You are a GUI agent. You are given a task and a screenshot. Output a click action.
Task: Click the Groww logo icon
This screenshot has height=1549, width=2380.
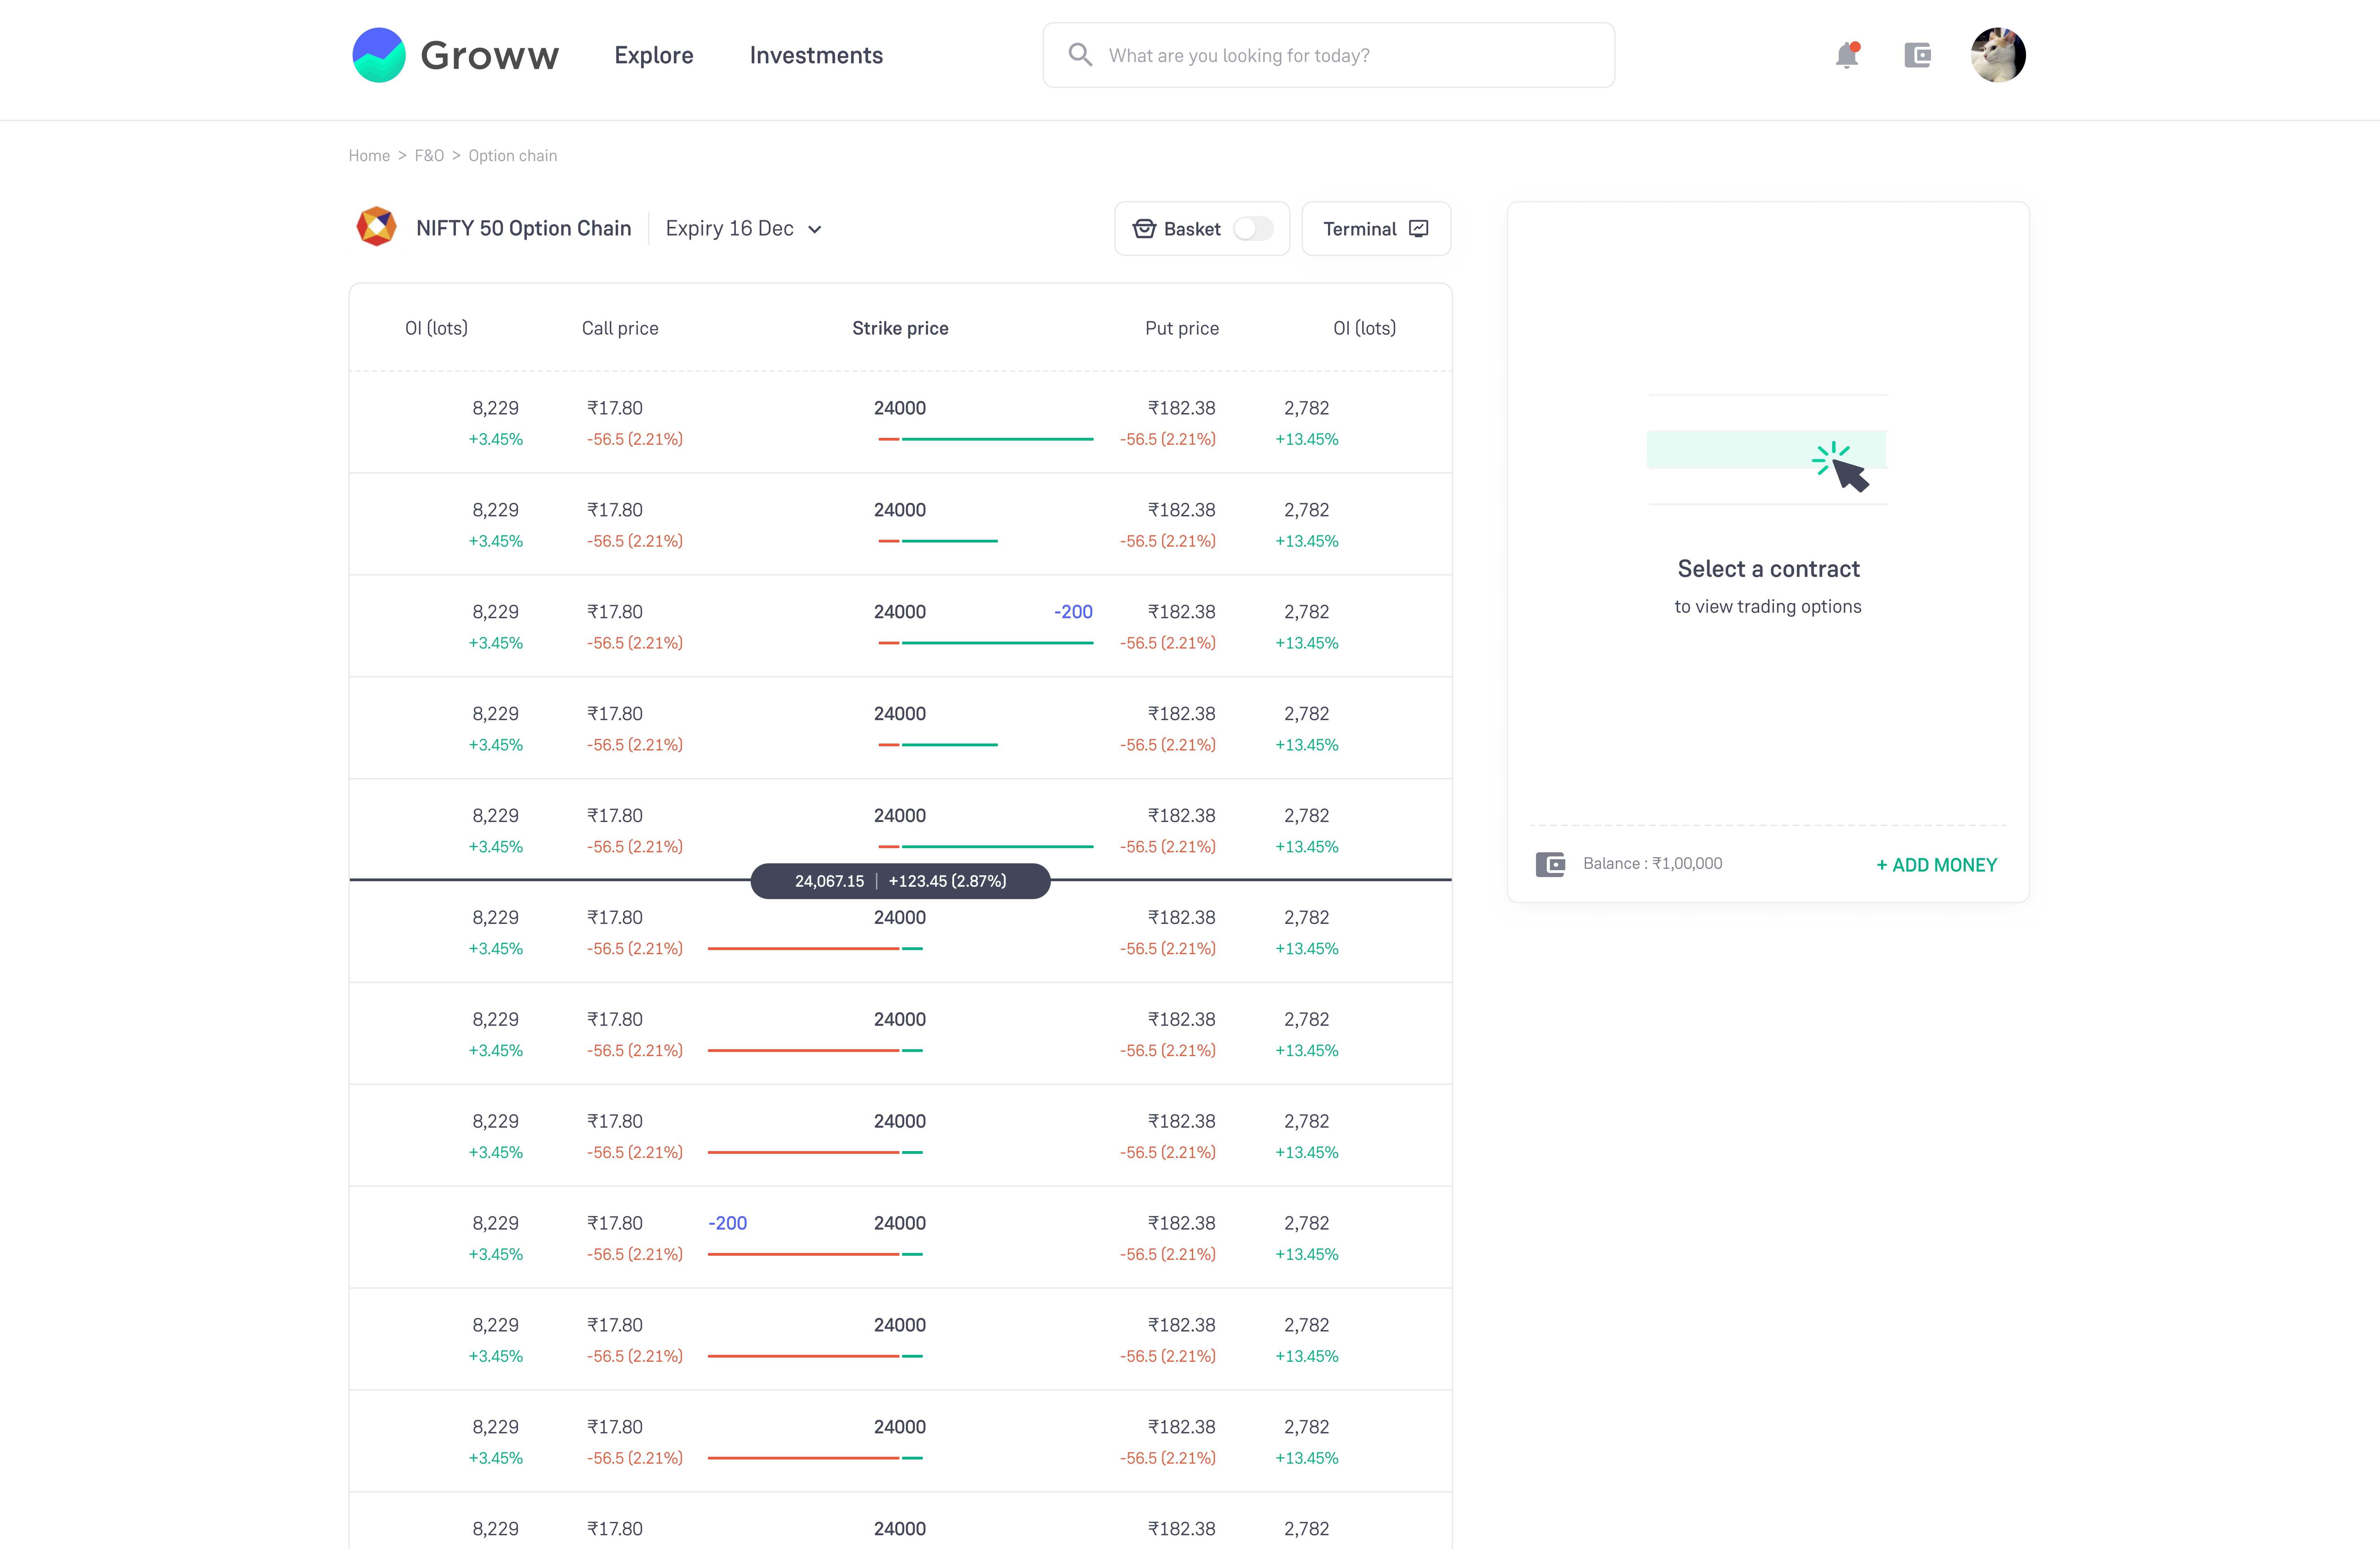(379, 55)
